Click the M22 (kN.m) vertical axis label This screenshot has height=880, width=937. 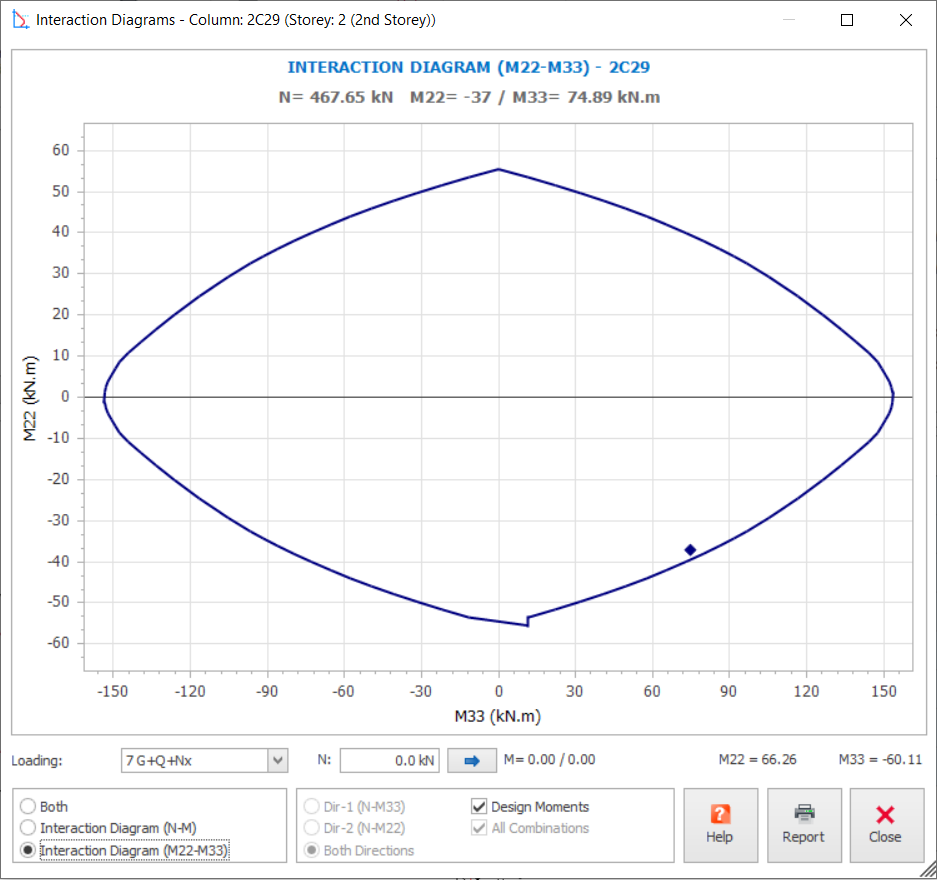coord(31,397)
